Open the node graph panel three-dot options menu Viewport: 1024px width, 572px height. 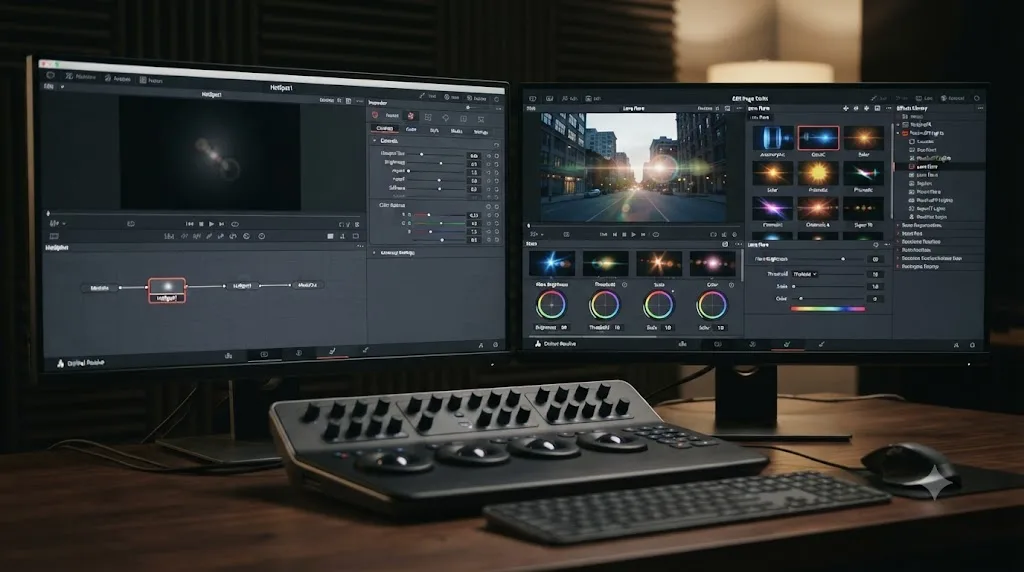pyautogui.click(x=360, y=246)
